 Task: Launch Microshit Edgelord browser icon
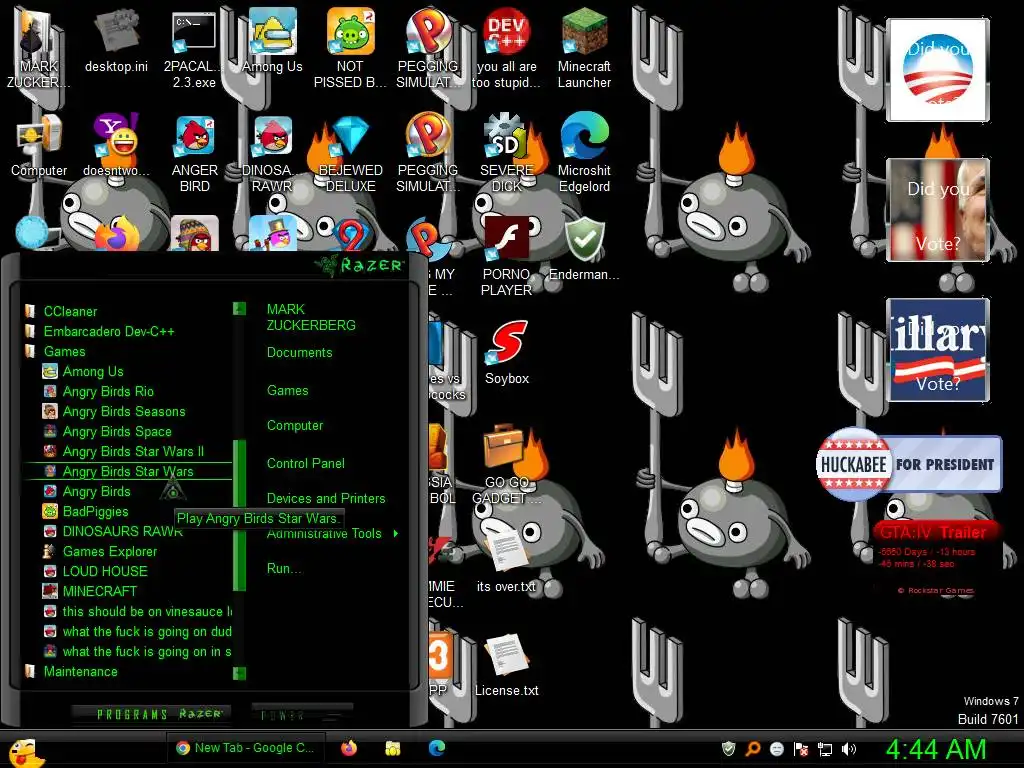pos(584,154)
